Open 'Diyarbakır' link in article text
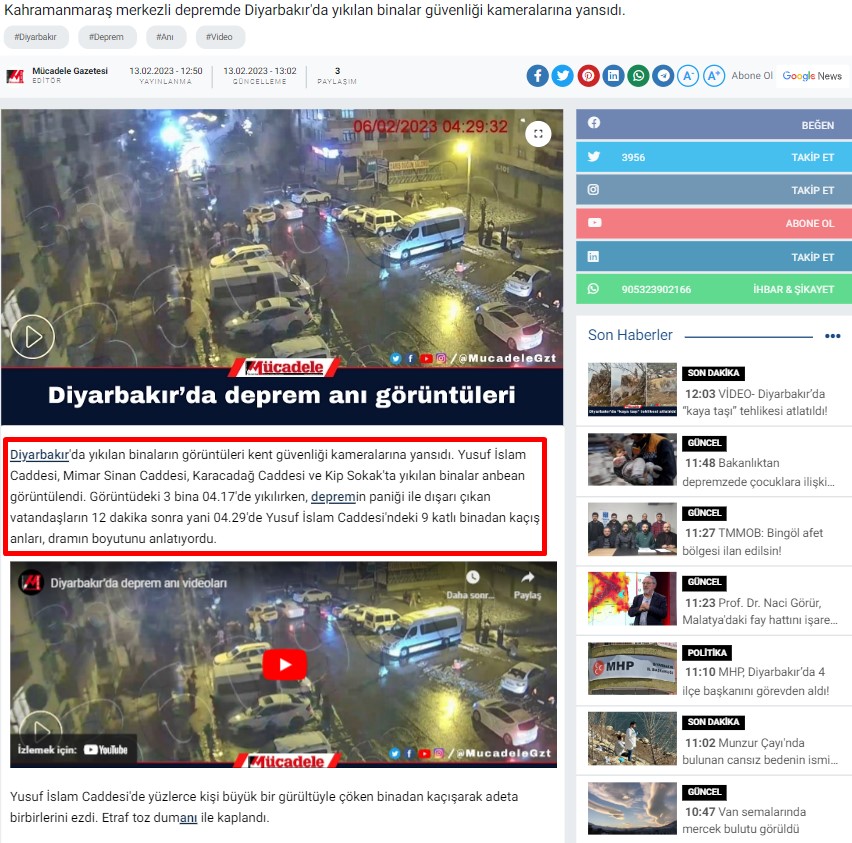This screenshot has width=852, height=843. click(x=39, y=455)
